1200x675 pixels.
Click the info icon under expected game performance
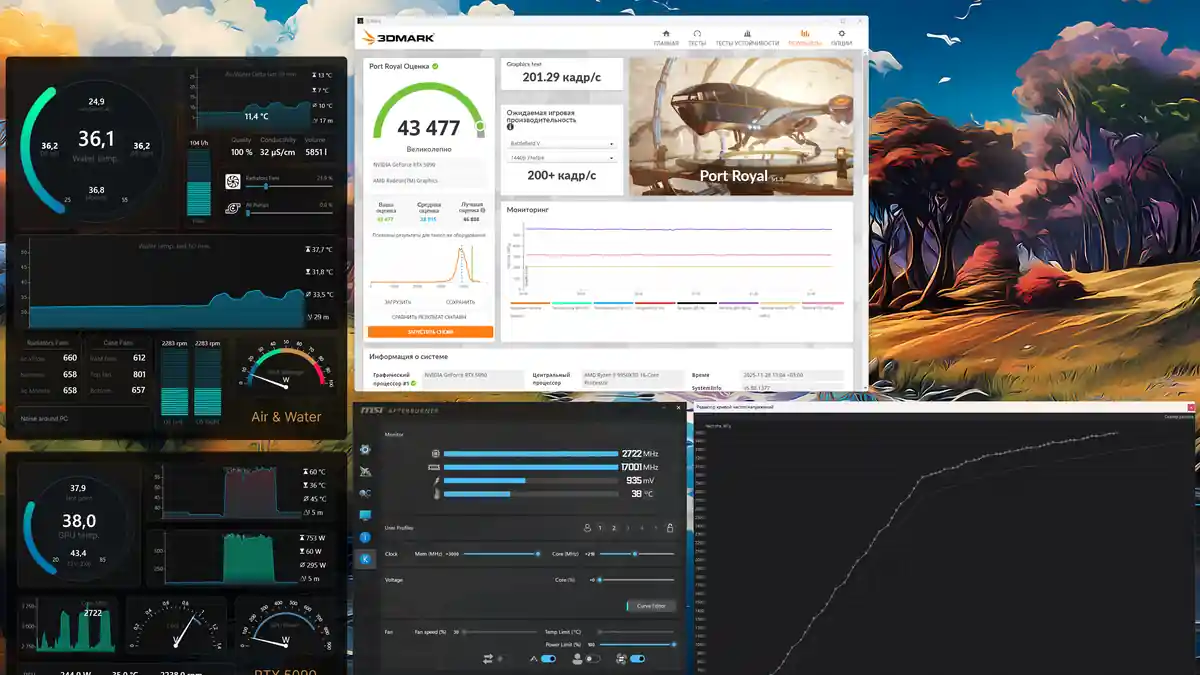click(x=510, y=127)
